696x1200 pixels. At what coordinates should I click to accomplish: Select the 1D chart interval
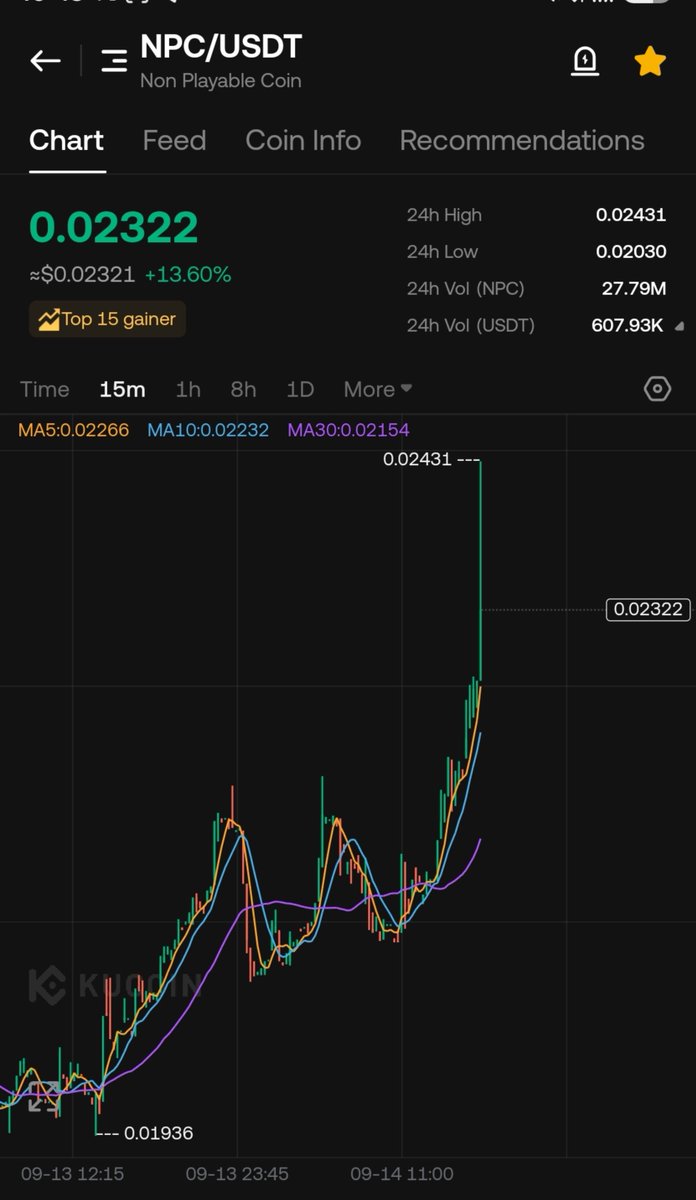tap(300, 389)
